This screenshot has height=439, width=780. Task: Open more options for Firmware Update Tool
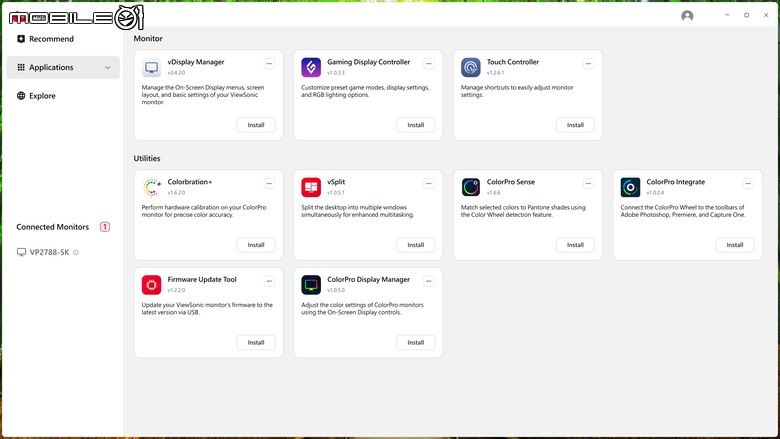269,281
